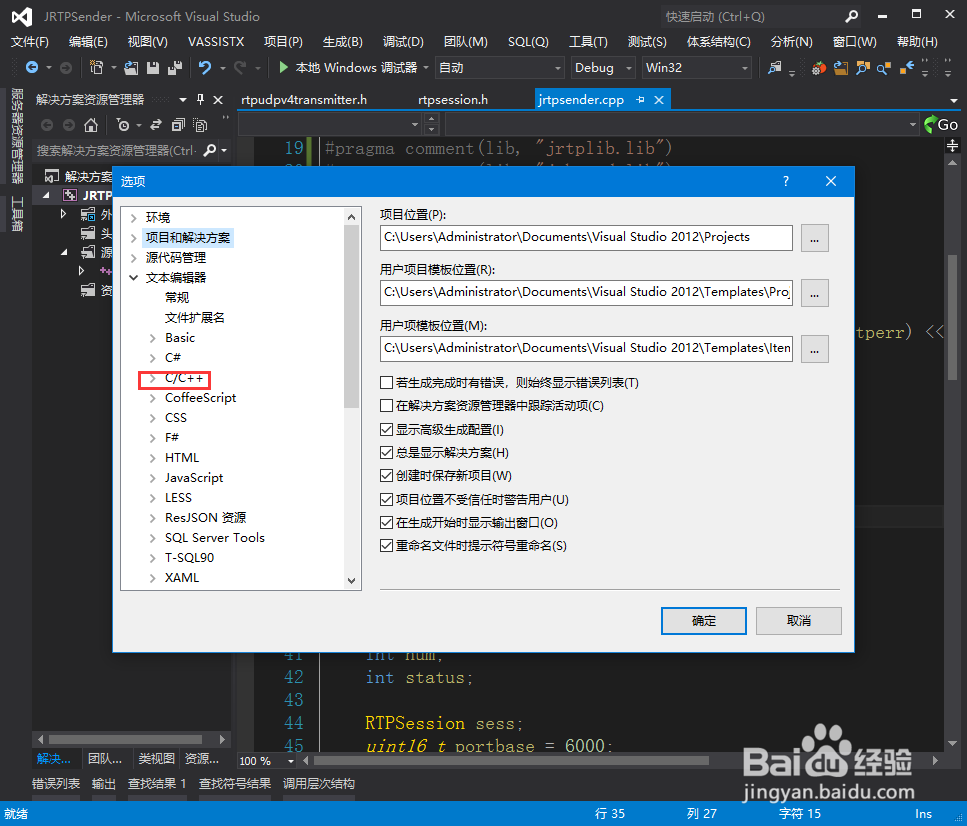Click the Quick Launch search icon
Screen dimensions: 967x826
(851, 16)
